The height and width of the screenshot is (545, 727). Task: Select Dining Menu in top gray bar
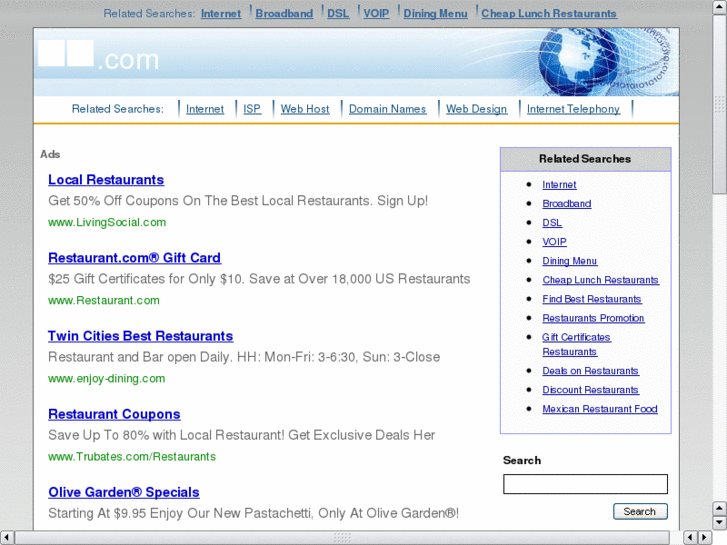pyautogui.click(x=435, y=13)
